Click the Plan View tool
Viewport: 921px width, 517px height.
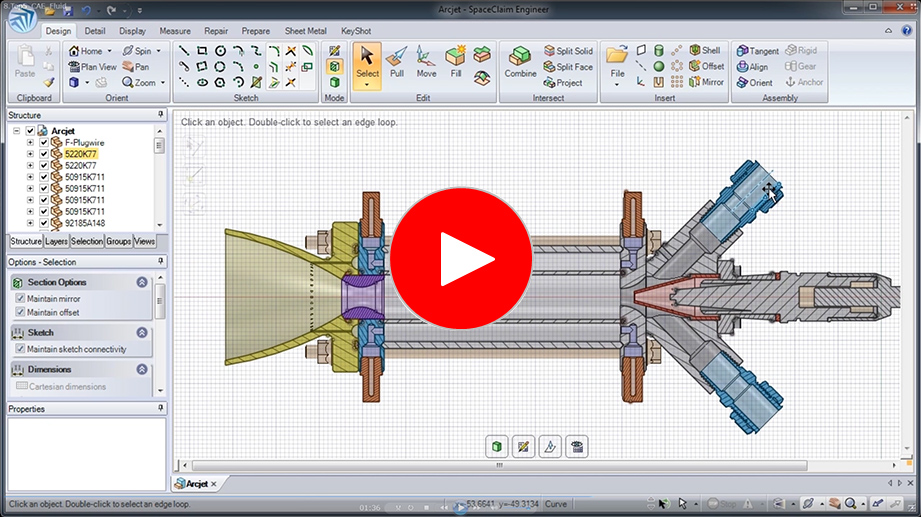click(92, 67)
